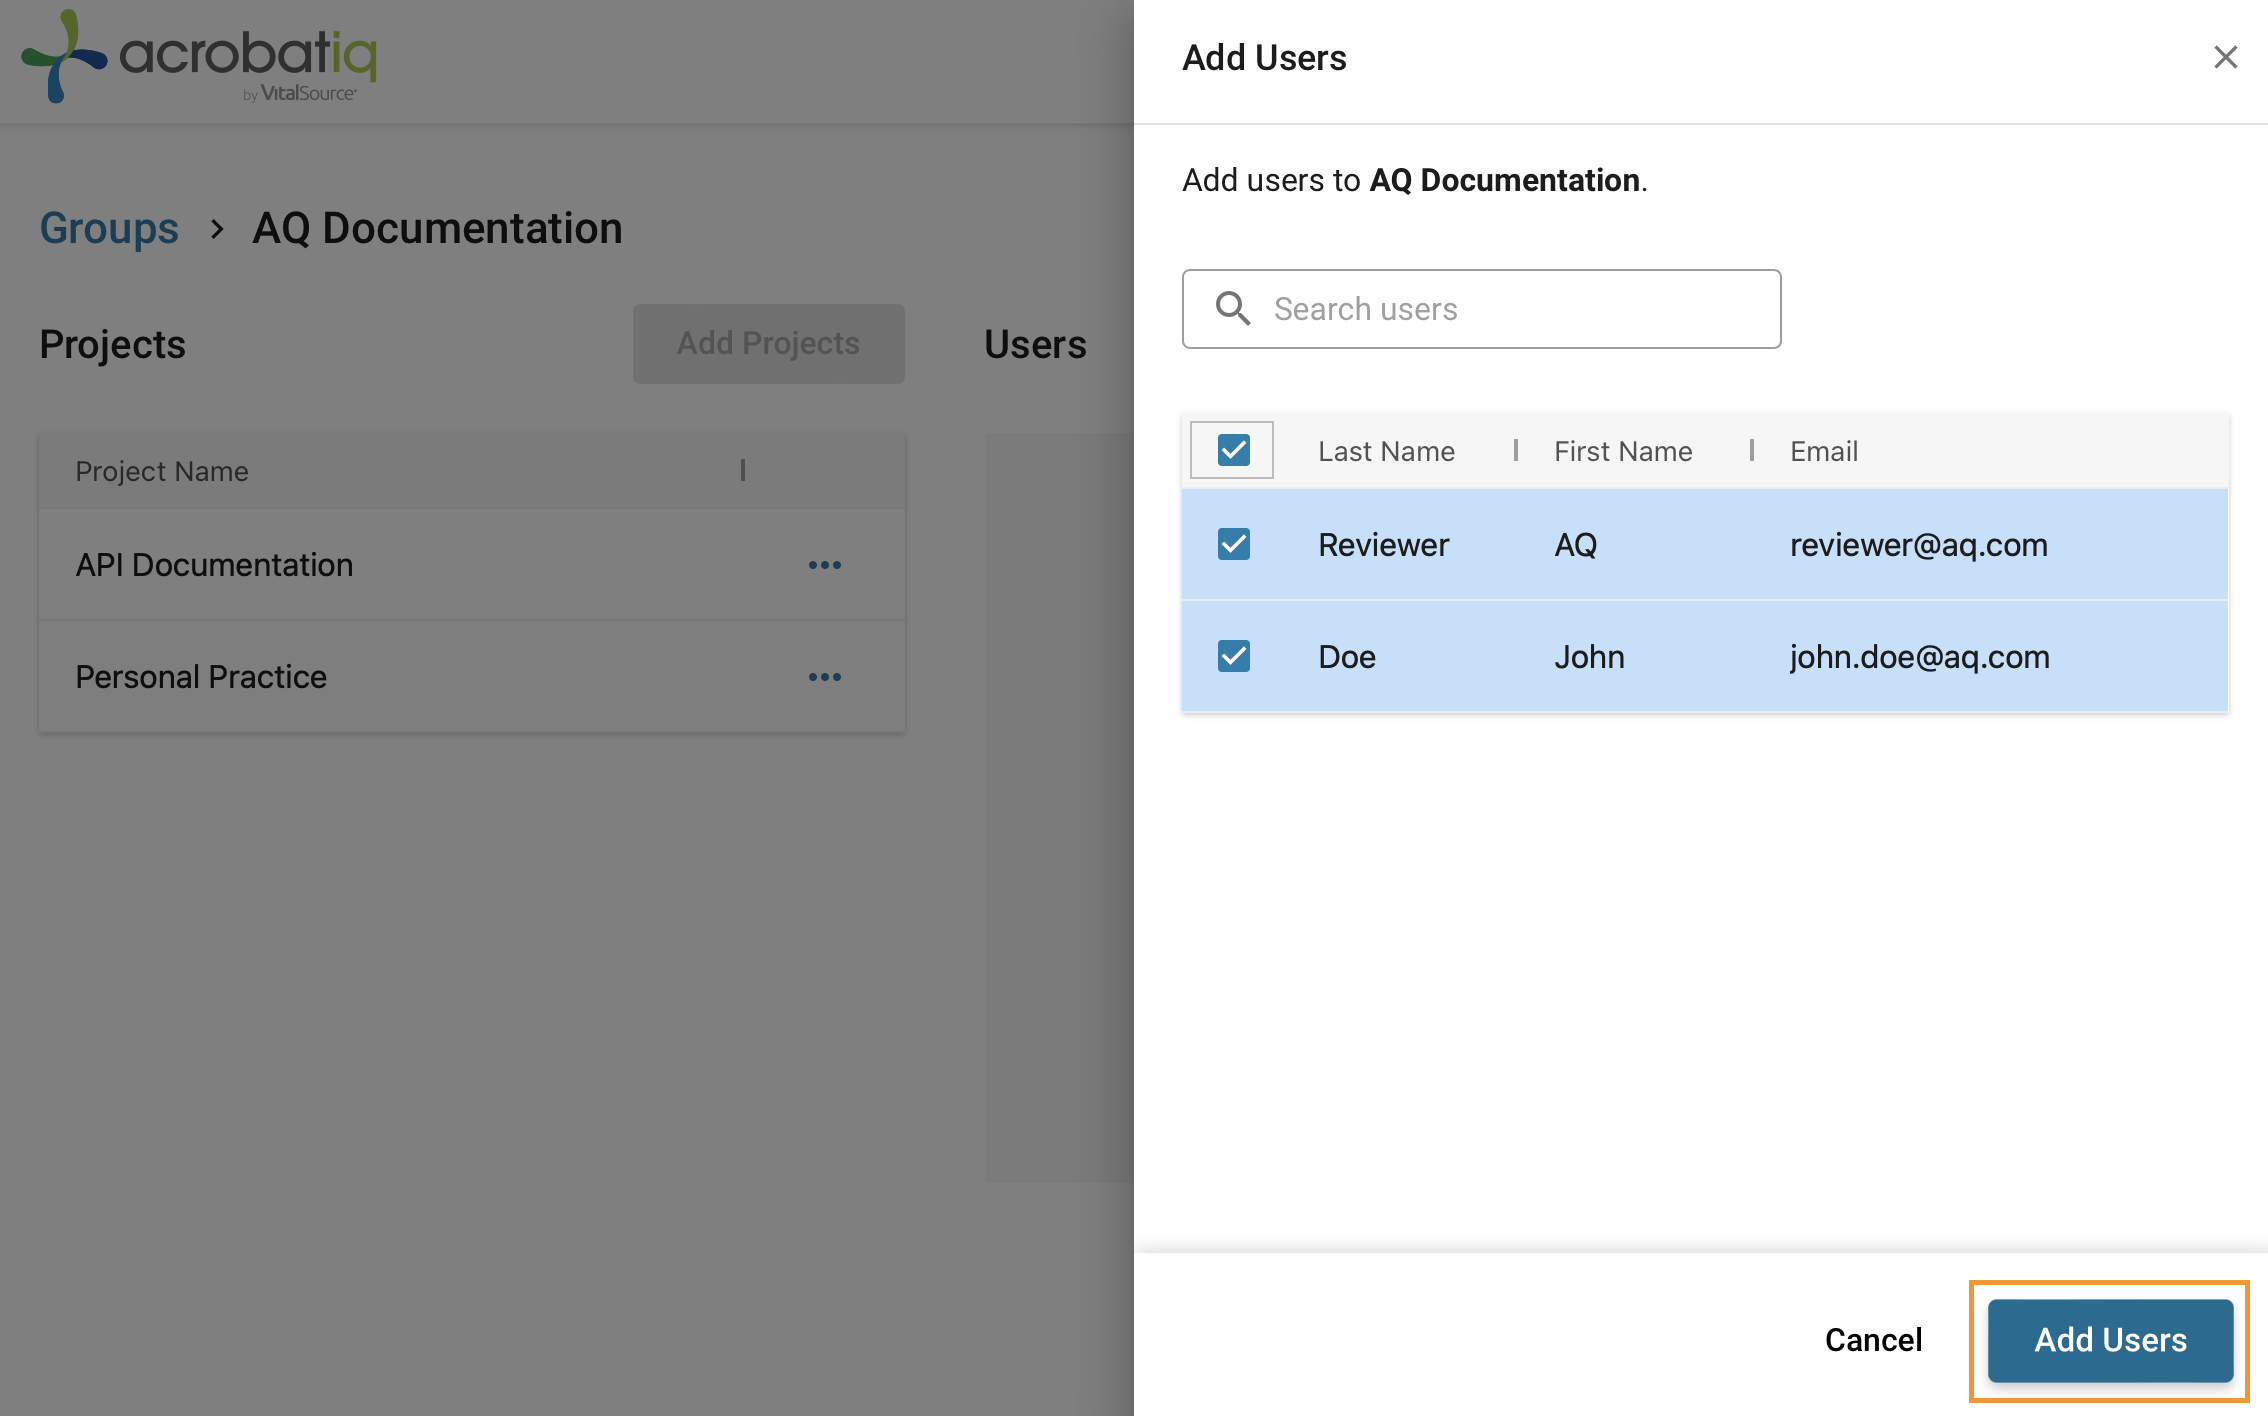
Task: Click the Projects section heading
Action: coord(112,344)
